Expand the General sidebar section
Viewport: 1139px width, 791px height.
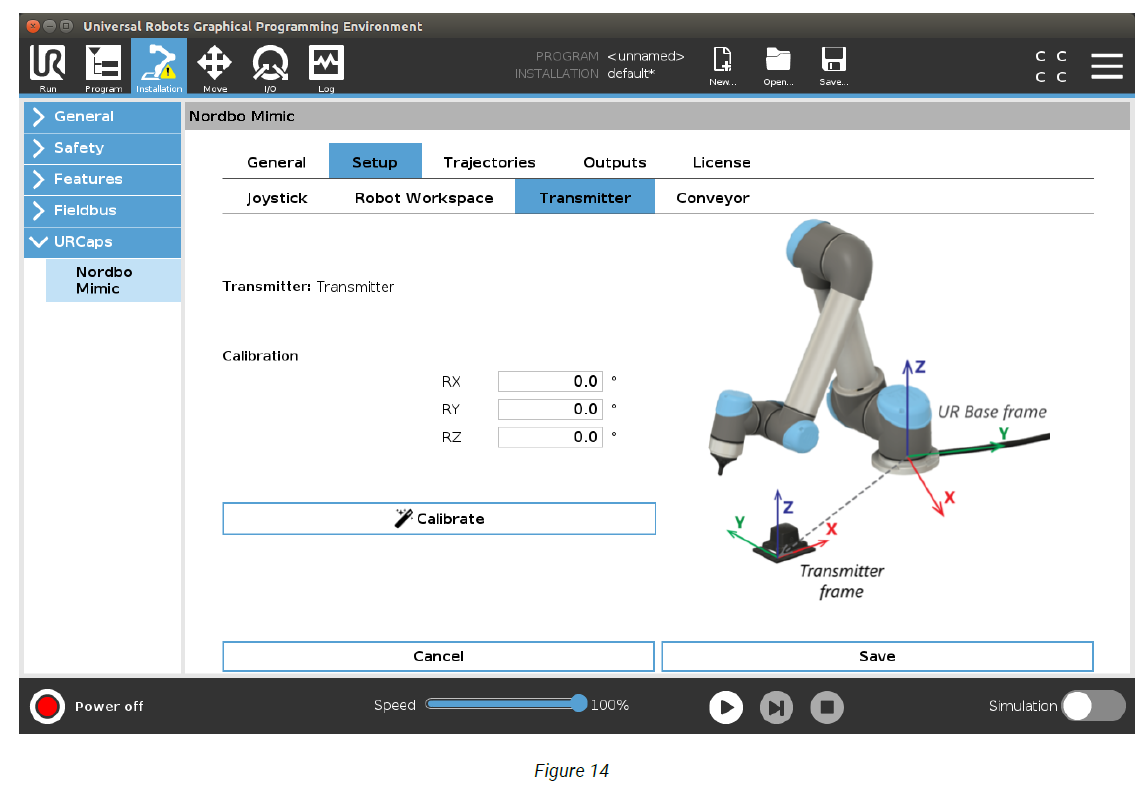tap(102, 116)
